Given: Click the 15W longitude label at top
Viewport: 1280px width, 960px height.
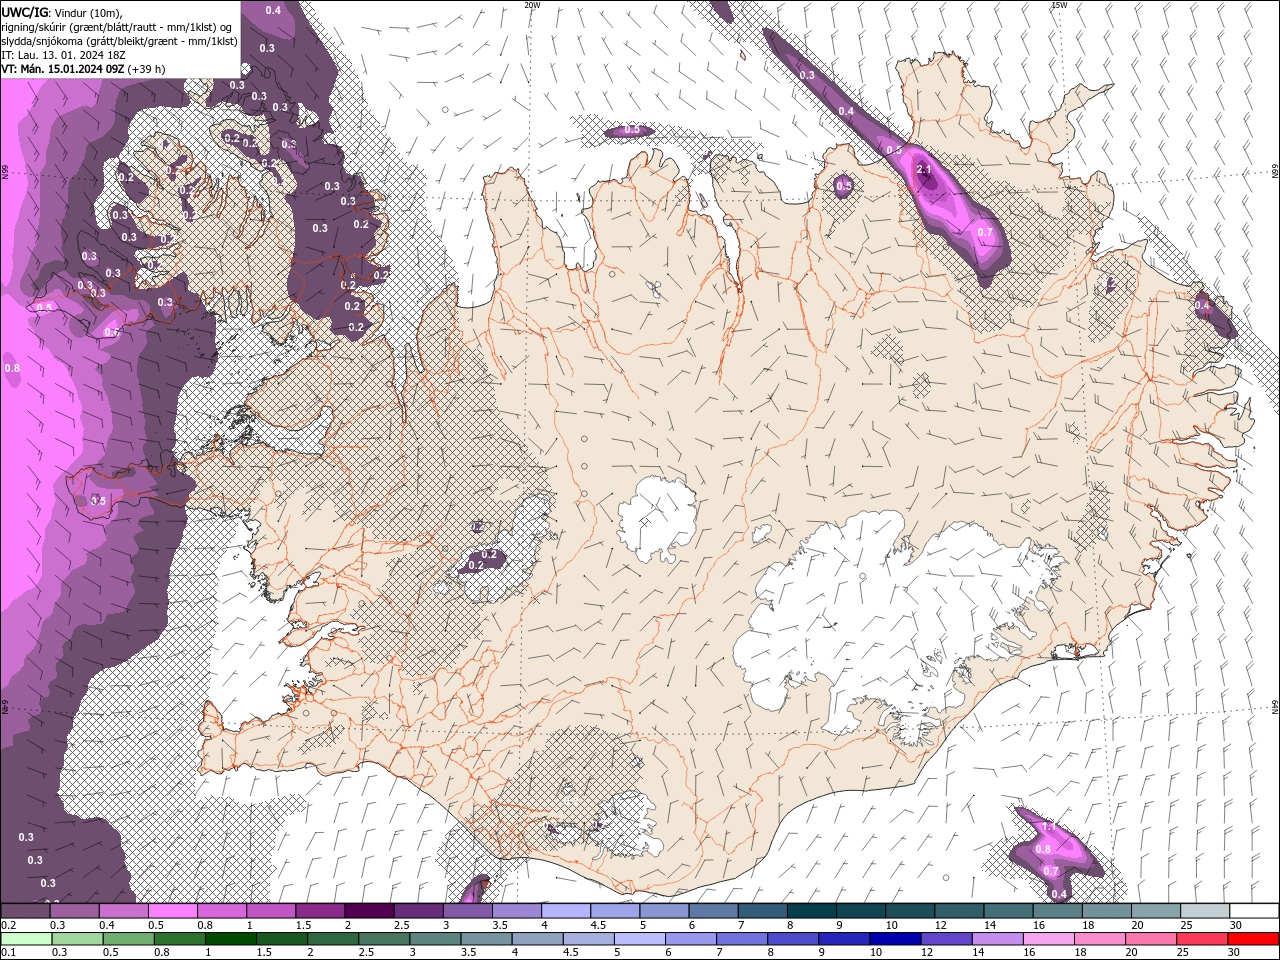Looking at the screenshot, I should (x=1059, y=5).
